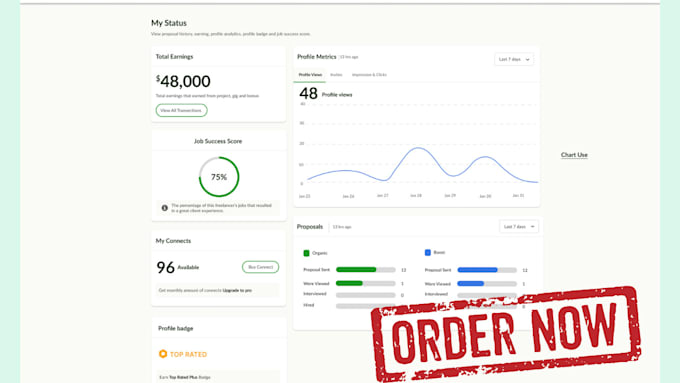Open the Upgrade to pro link

coord(237,290)
